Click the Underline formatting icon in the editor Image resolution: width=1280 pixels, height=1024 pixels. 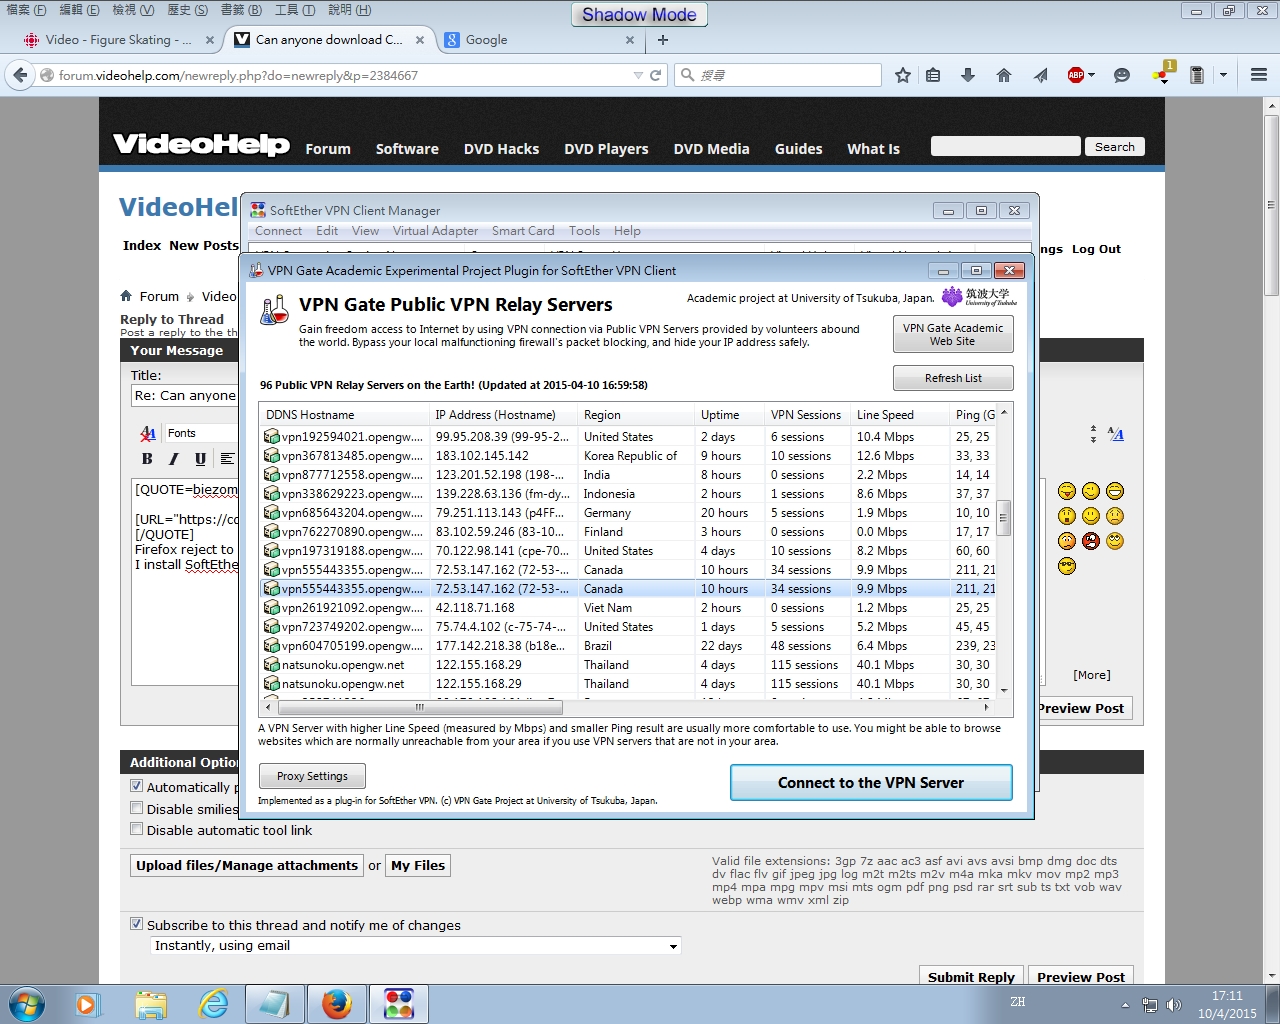[x=200, y=459]
